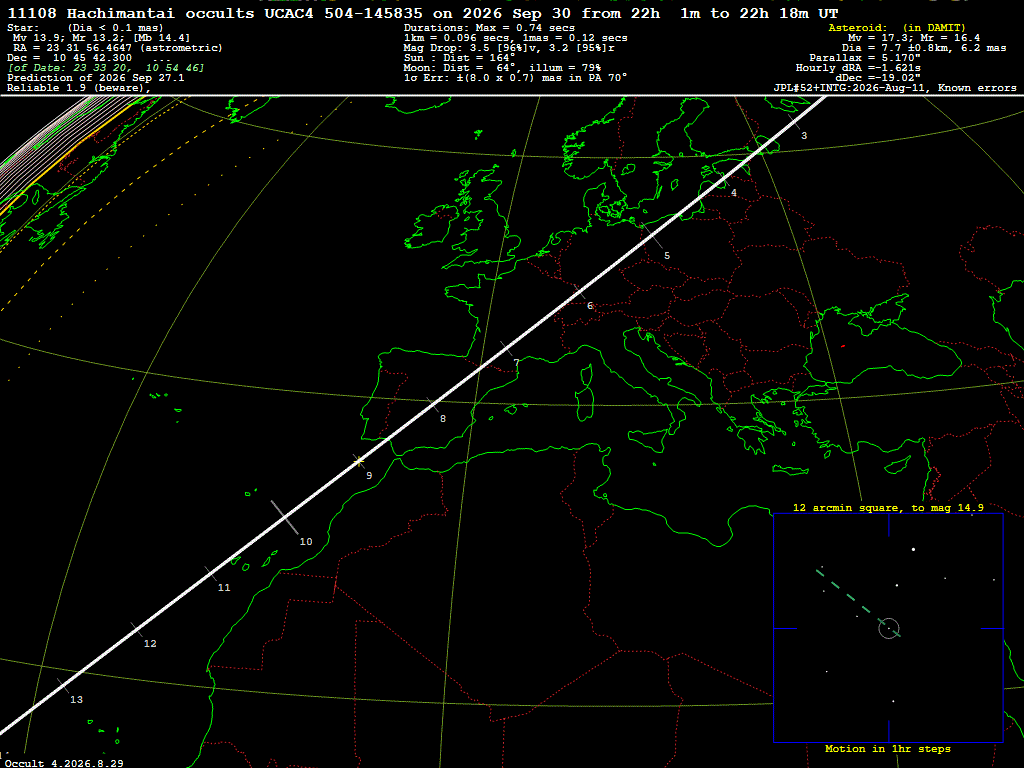Click the yellow cross on the occultation path
This screenshot has width=1024, height=768.
[x=359, y=461]
